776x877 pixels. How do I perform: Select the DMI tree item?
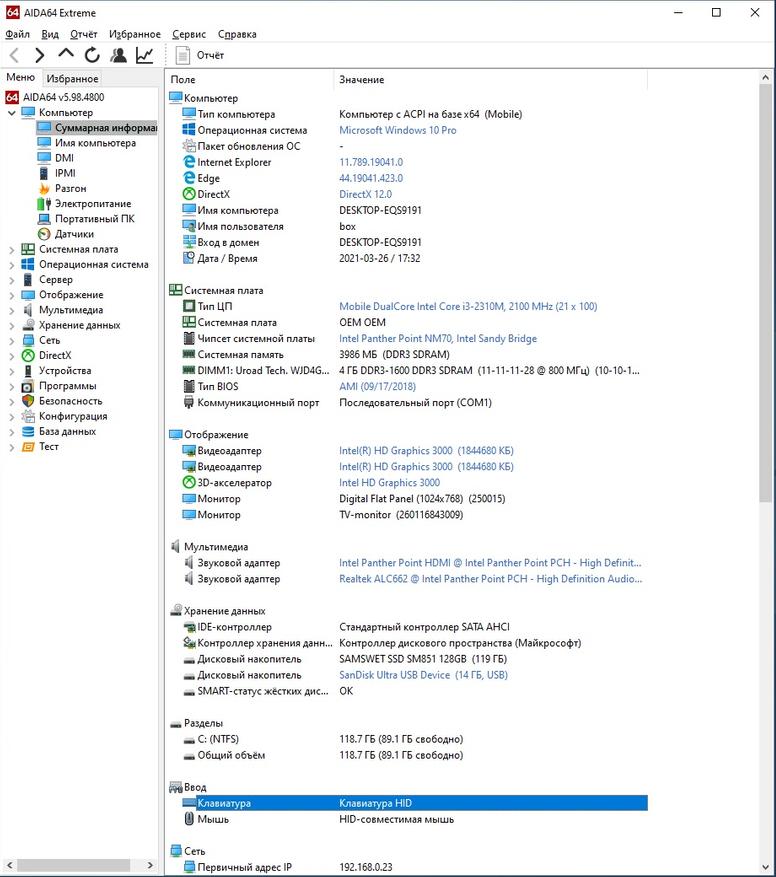[64, 158]
